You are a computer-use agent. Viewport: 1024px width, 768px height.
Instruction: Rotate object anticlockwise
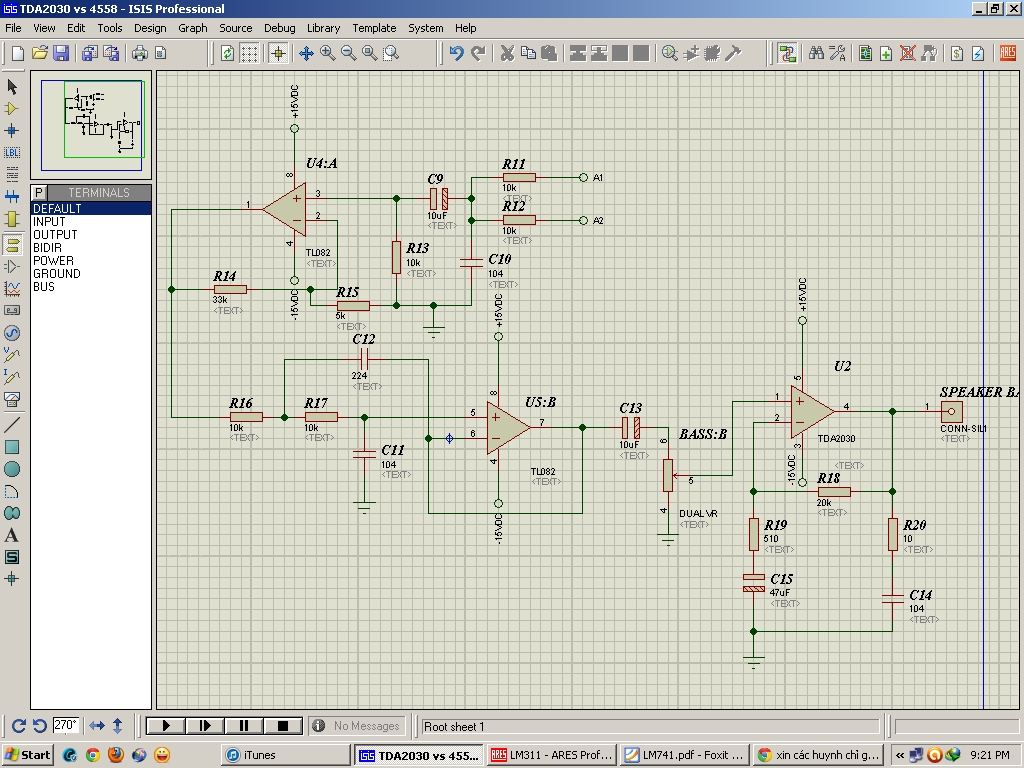(40, 726)
